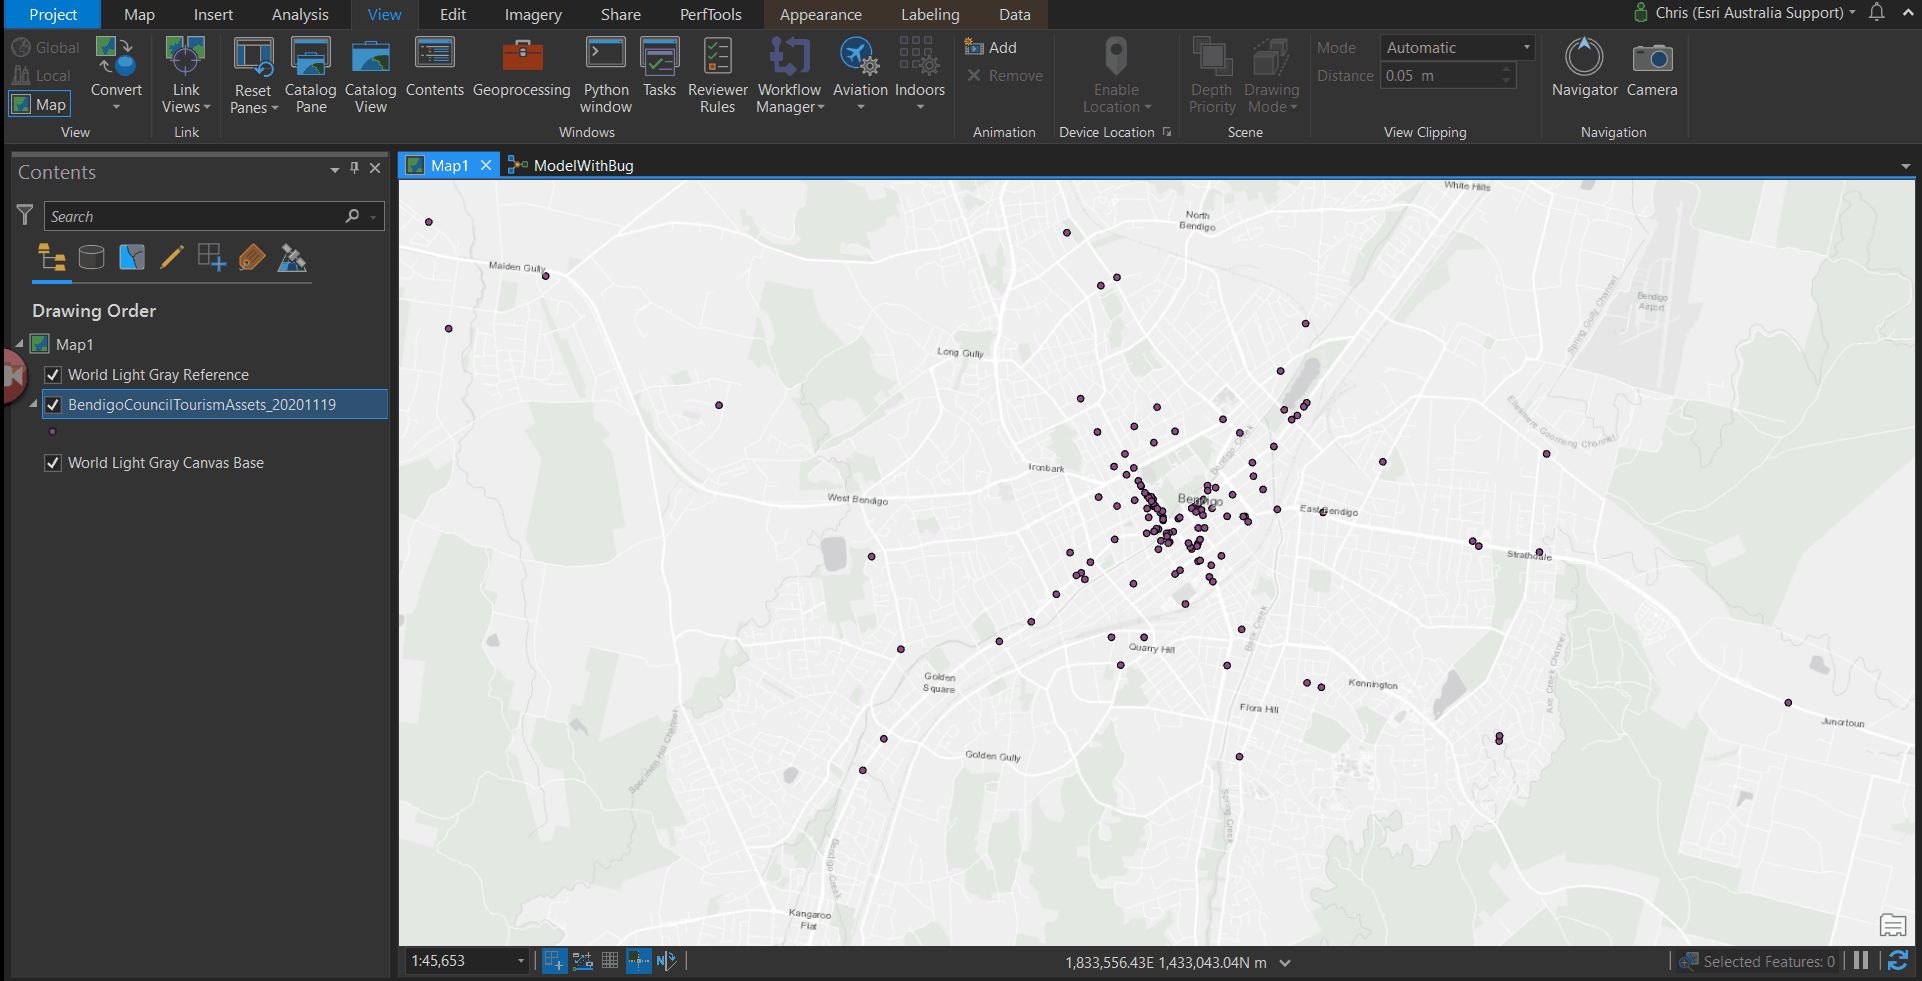Toggle visibility of World Light Gray Reference layer

52,374
